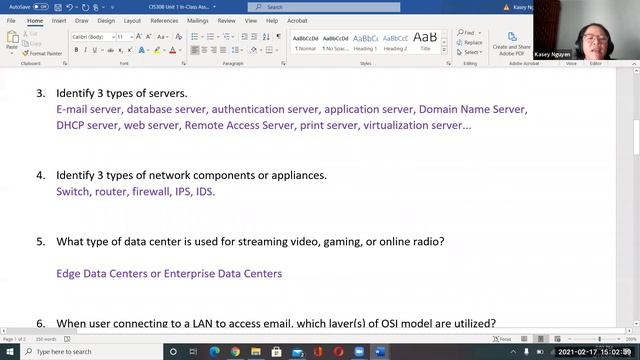Apply yellow text highlight color

[x=157, y=50]
